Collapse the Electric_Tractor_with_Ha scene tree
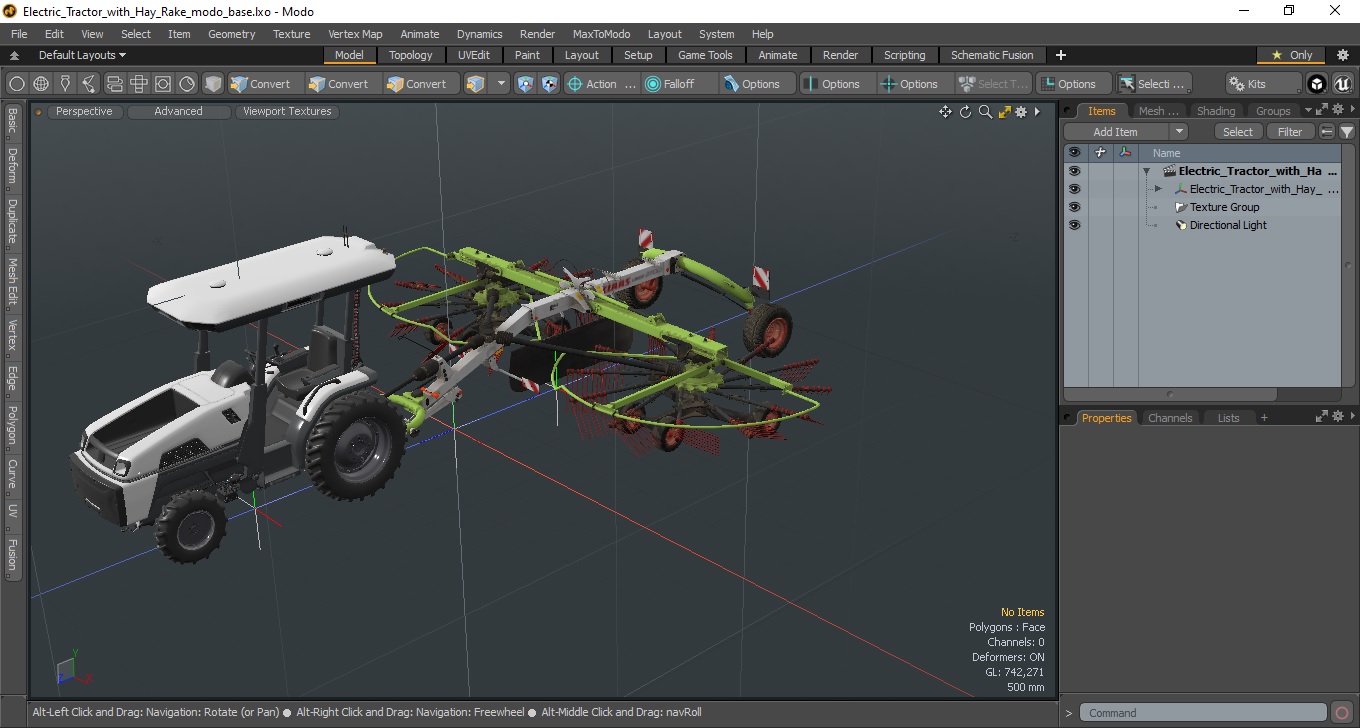This screenshot has width=1360, height=728. 1146,171
